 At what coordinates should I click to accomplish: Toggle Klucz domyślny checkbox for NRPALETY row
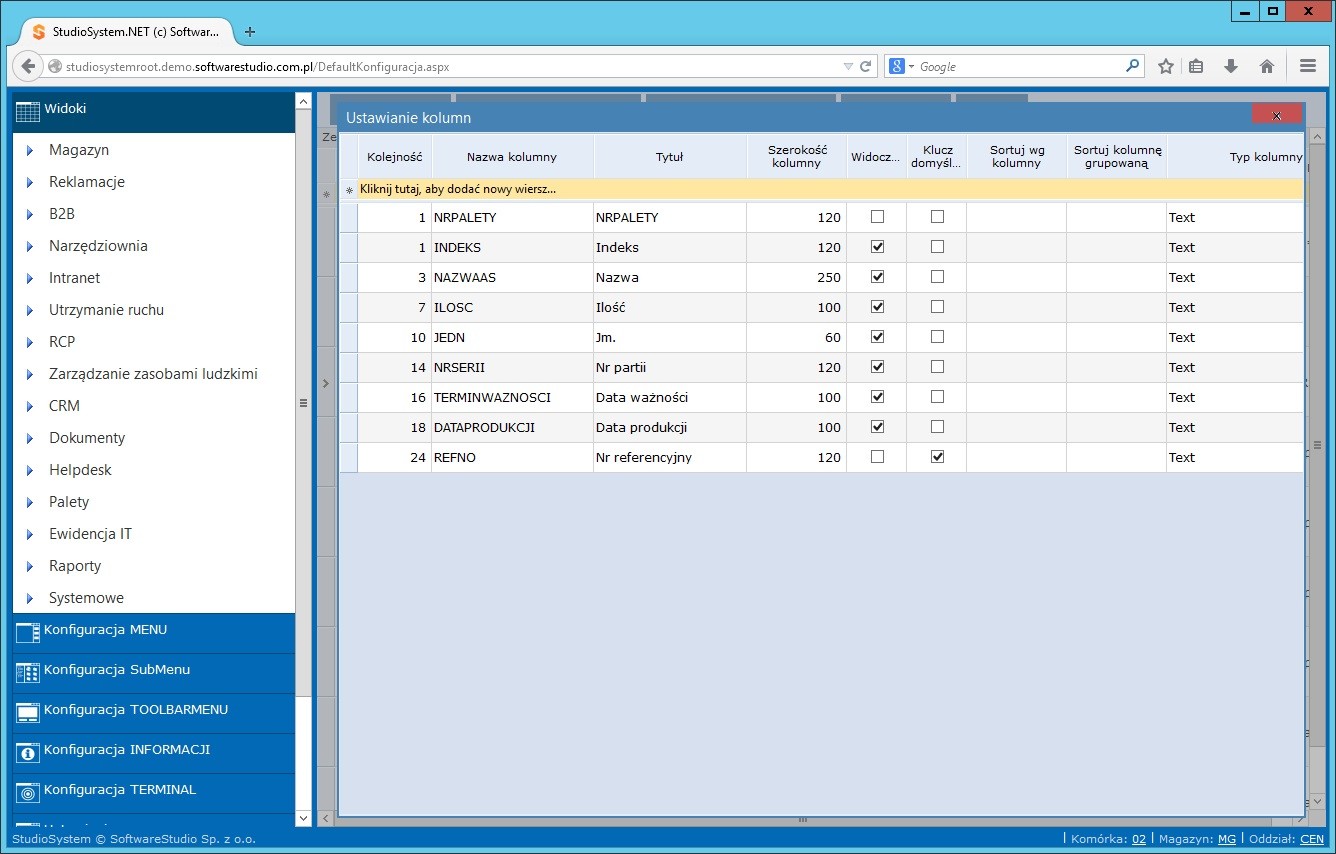[x=937, y=217]
